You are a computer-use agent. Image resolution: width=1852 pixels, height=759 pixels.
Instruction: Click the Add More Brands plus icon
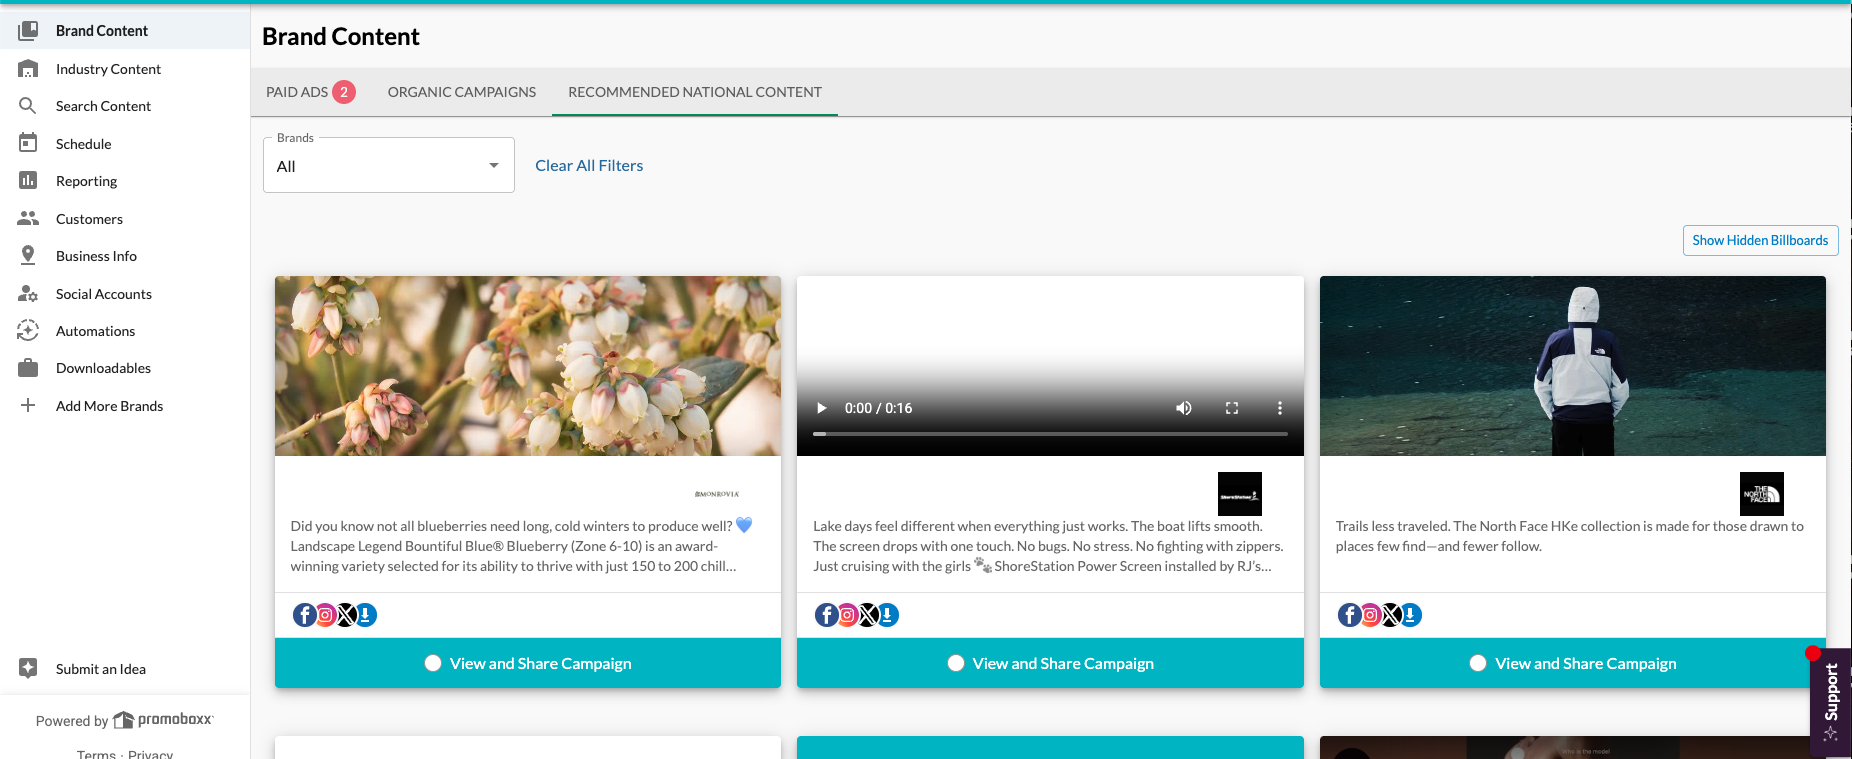(x=28, y=406)
